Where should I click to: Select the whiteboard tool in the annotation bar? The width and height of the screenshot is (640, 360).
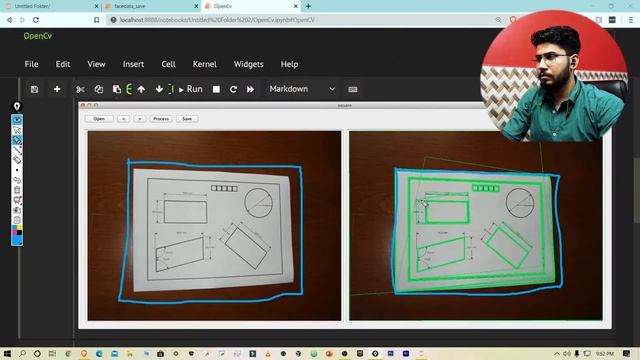pyautogui.click(x=17, y=200)
